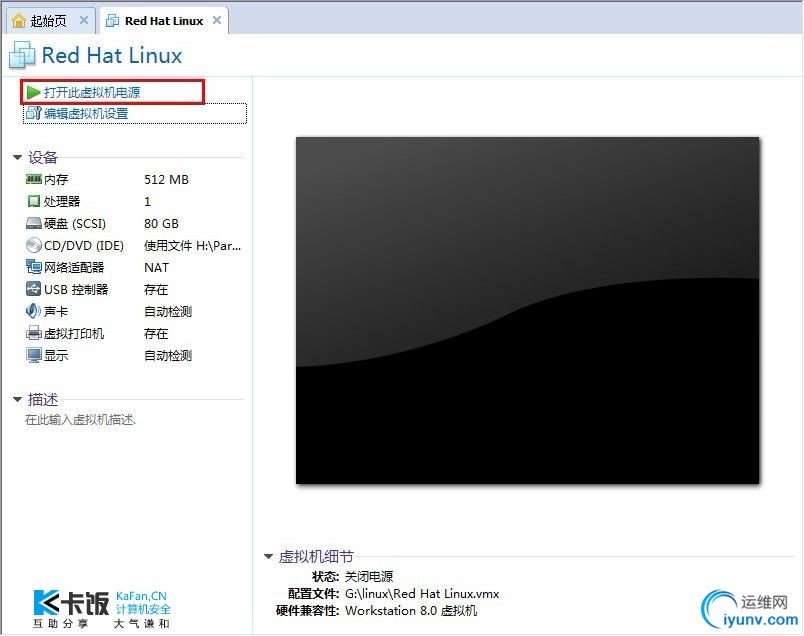Click the CD/DVD (IDE) disc icon
This screenshot has height=636, width=804.
[34, 245]
